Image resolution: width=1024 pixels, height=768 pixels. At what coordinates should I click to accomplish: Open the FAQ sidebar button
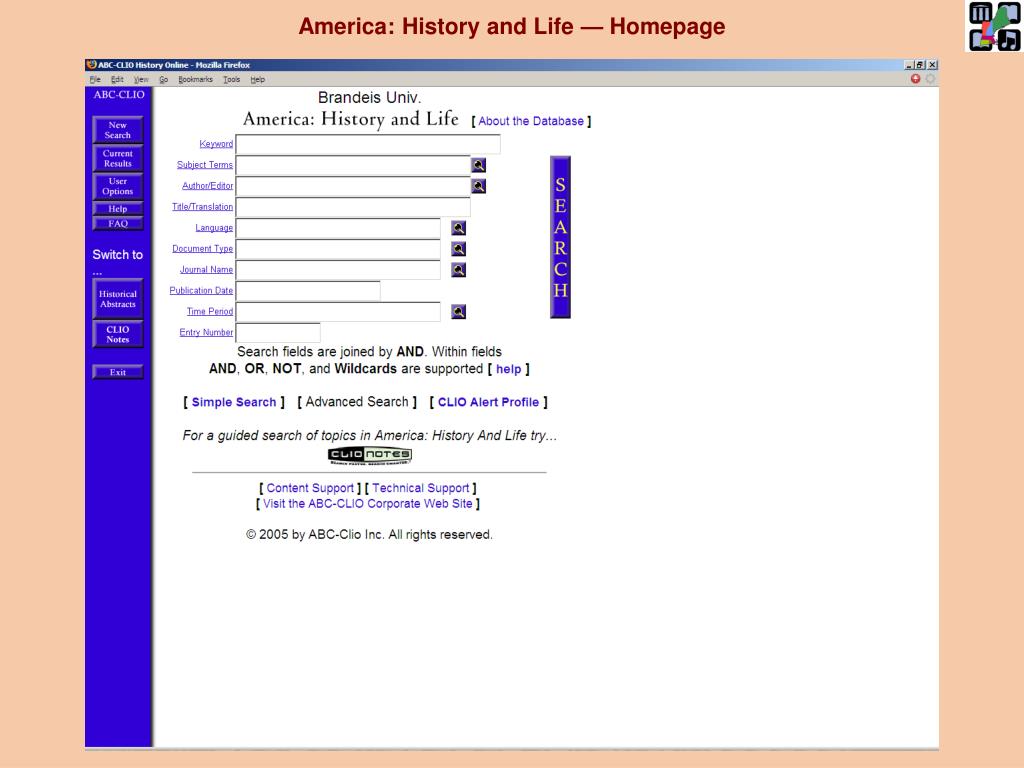pos(118,224)
